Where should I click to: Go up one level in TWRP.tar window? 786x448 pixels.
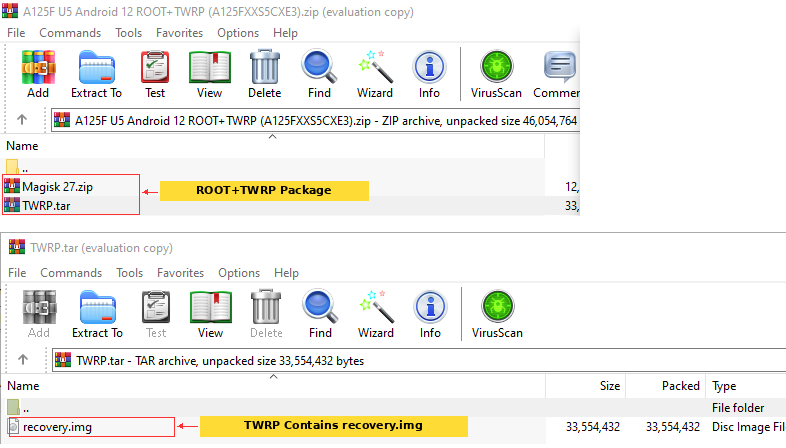[x=23, y=360]
